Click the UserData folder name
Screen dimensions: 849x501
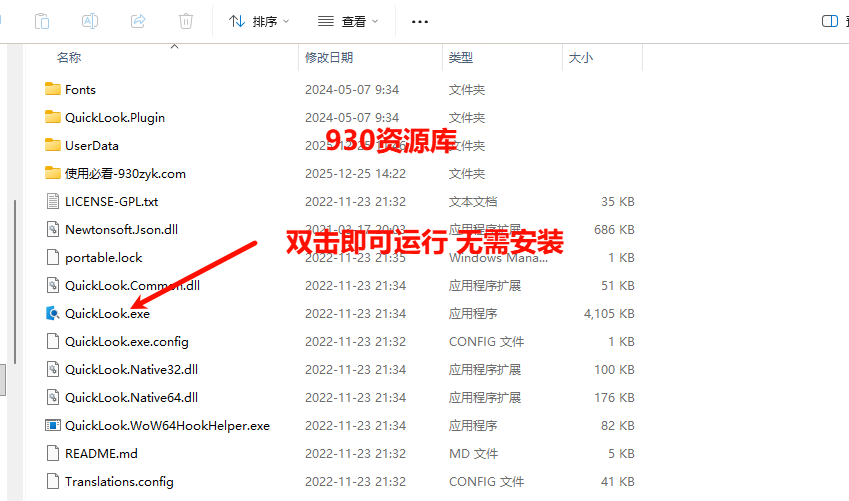92,146
